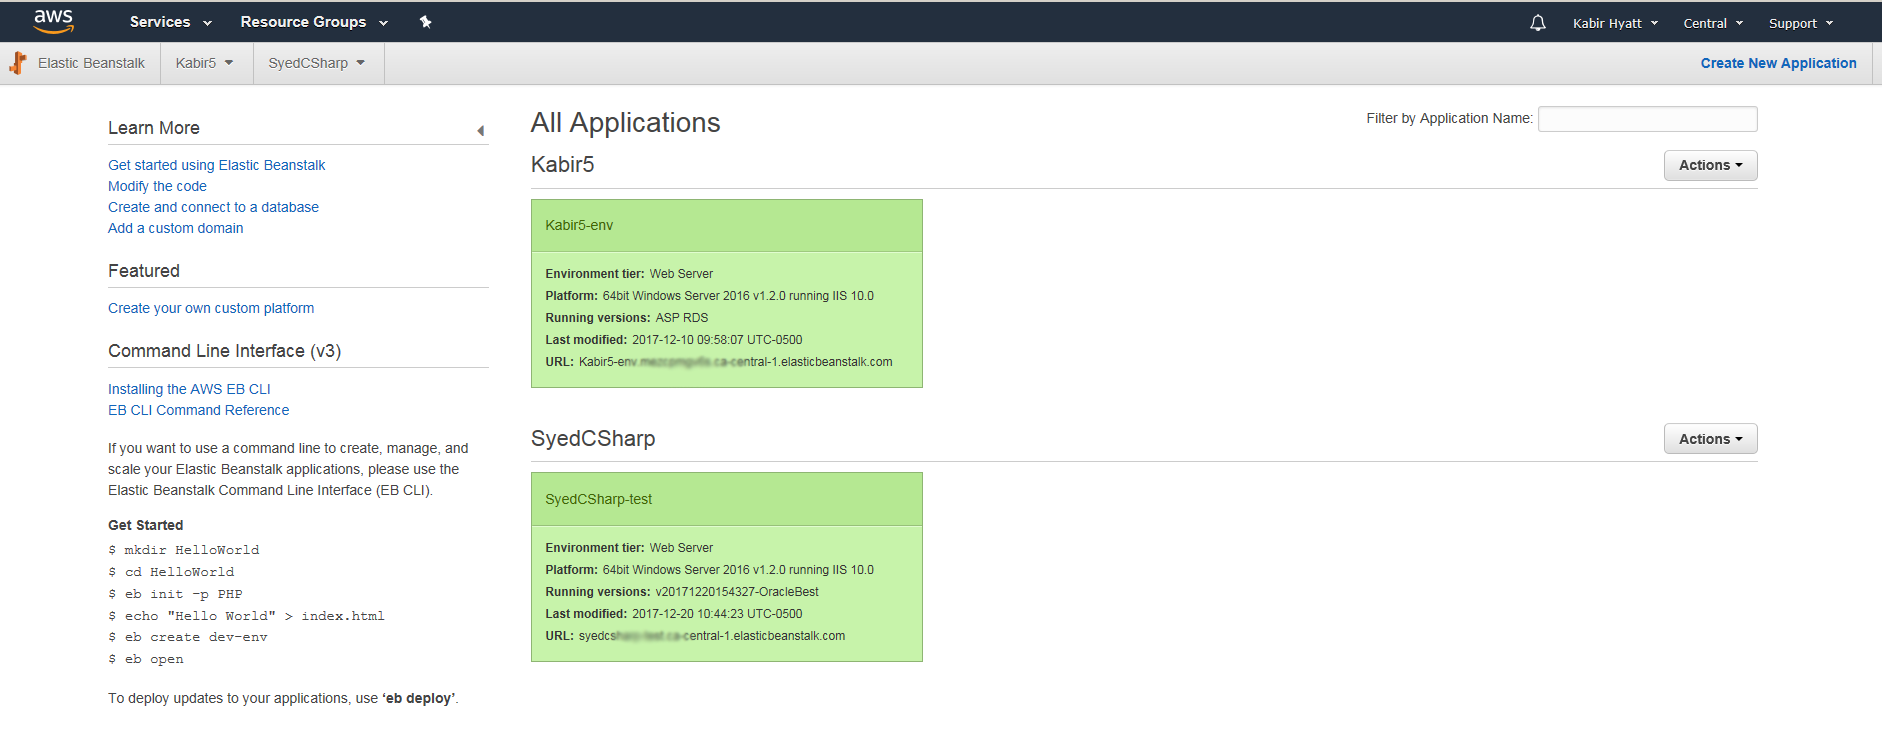
Task: Click the Kabir5-env elasticbeanstalk.com URL
Action: click(x=735, y=362)
